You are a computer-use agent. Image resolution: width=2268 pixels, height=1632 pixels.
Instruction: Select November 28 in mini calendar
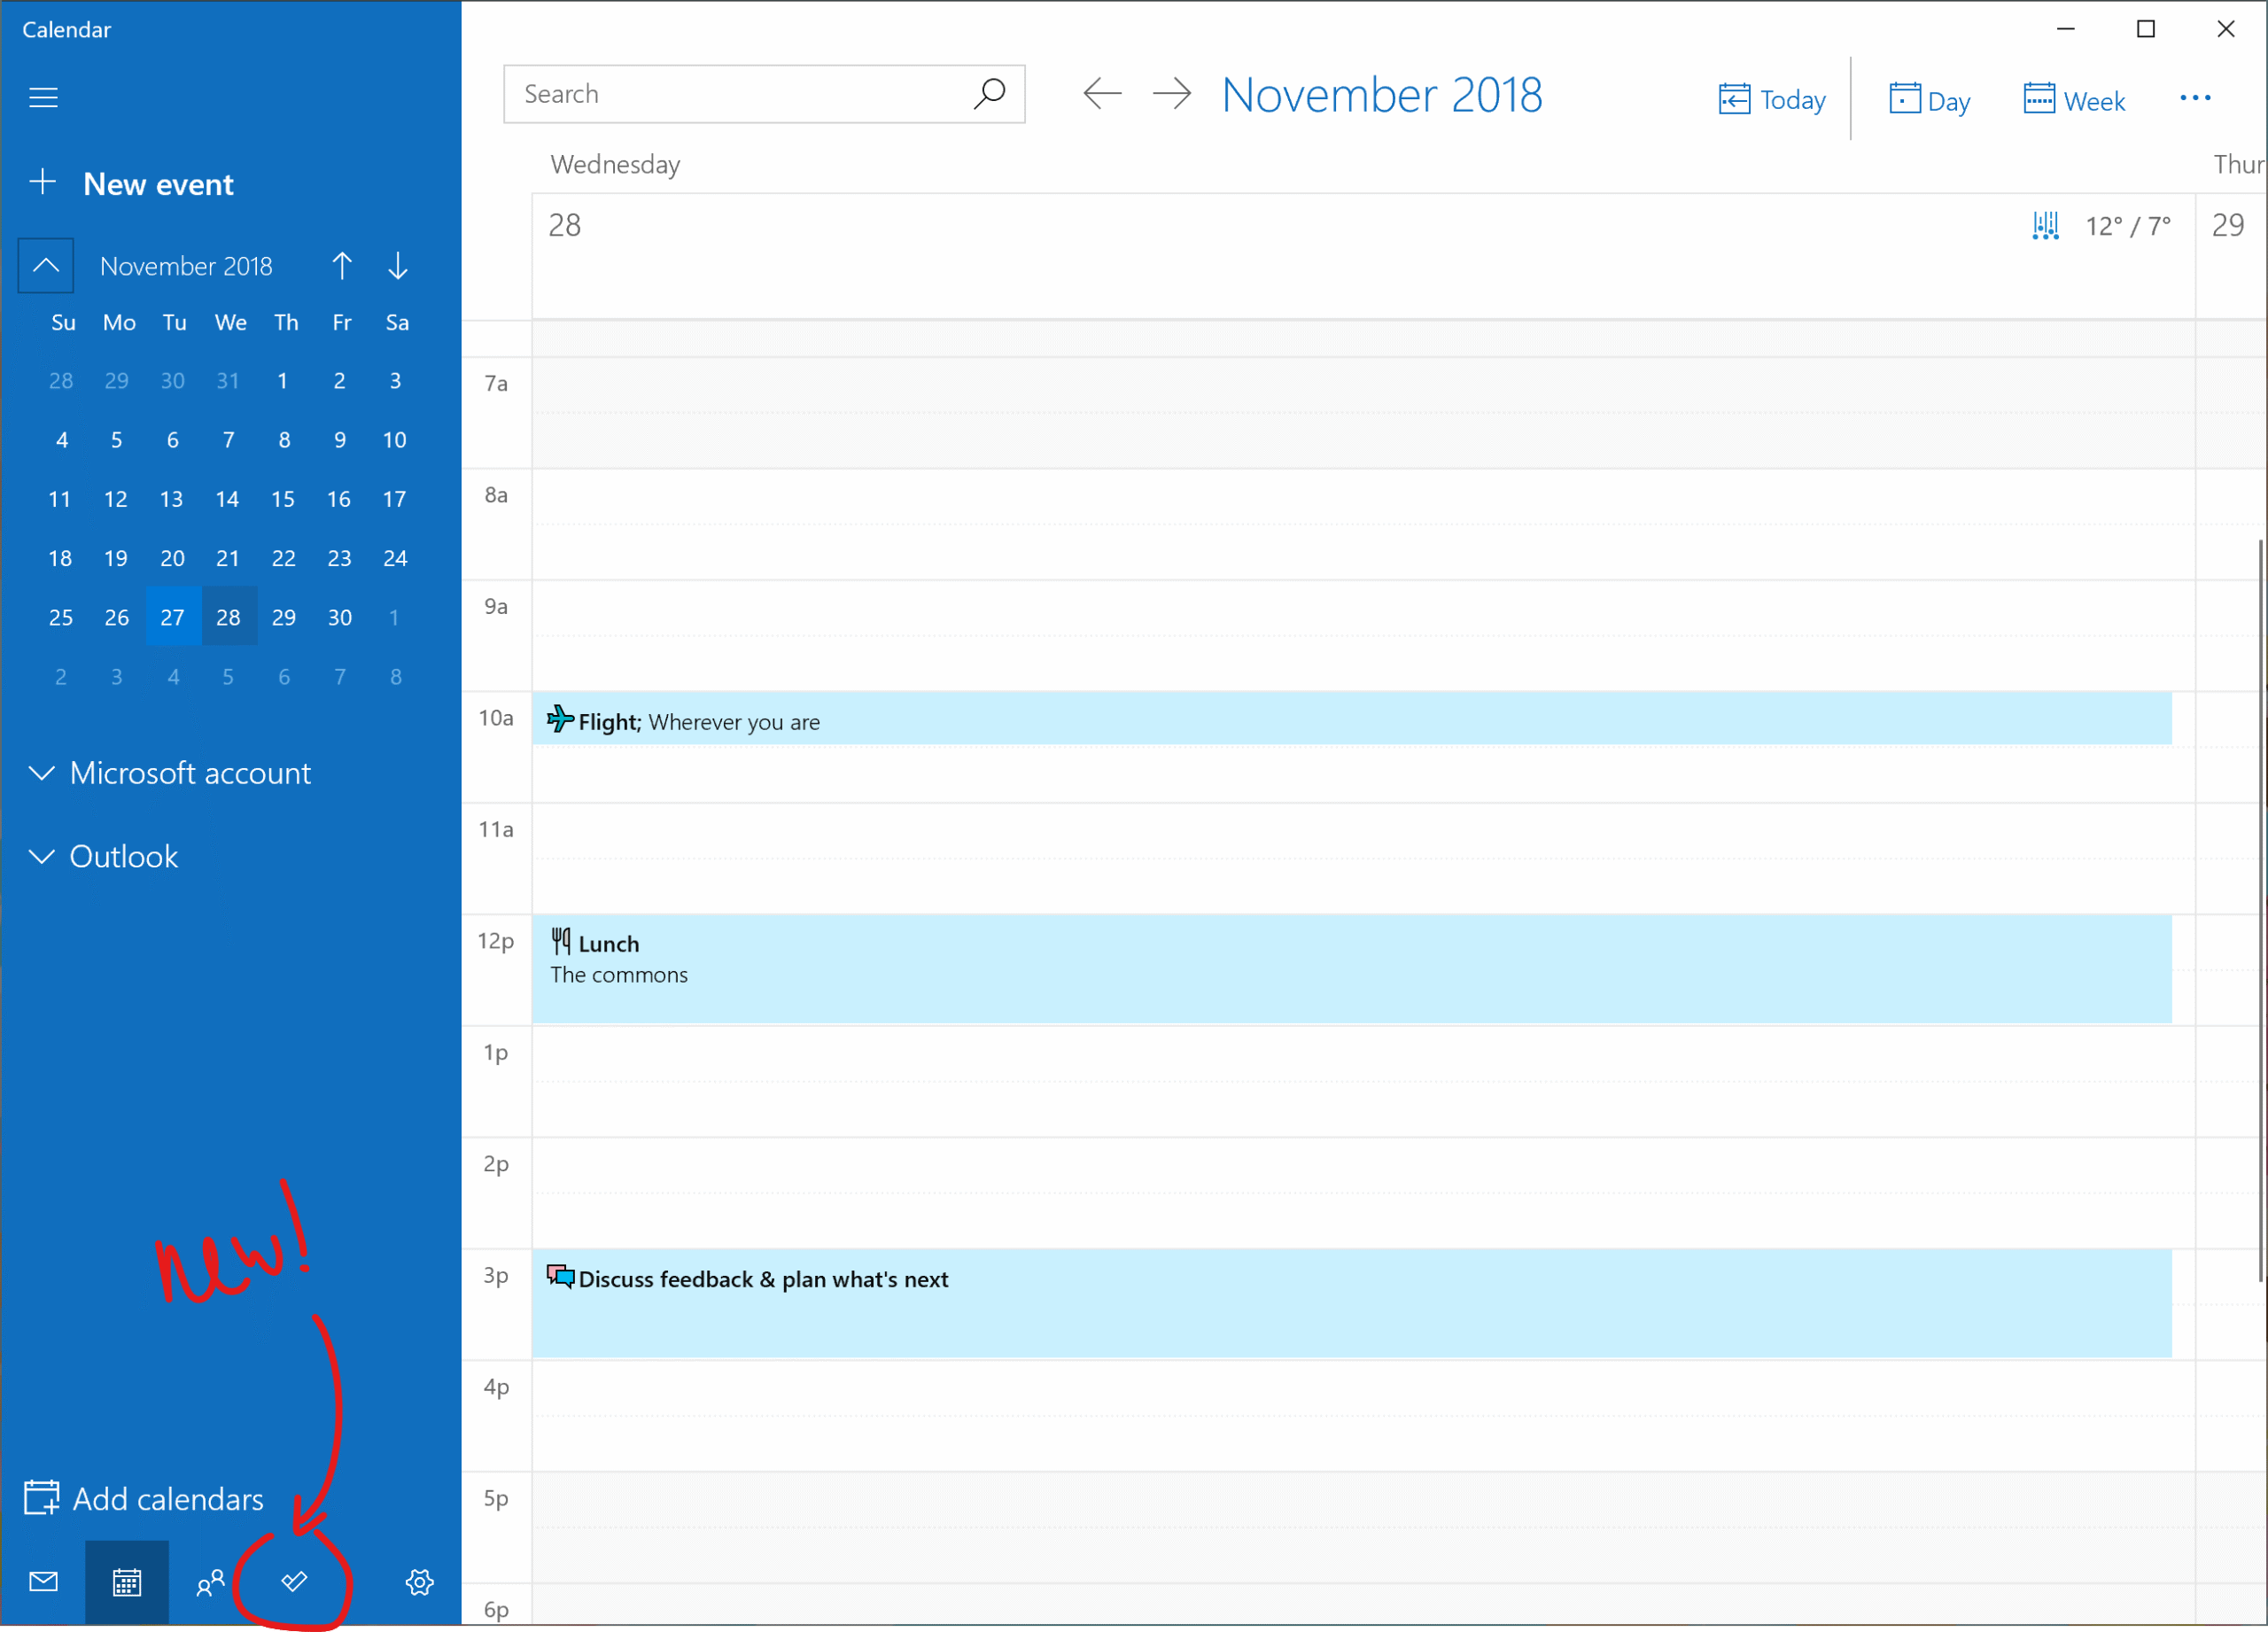click(x=229, y=617)
